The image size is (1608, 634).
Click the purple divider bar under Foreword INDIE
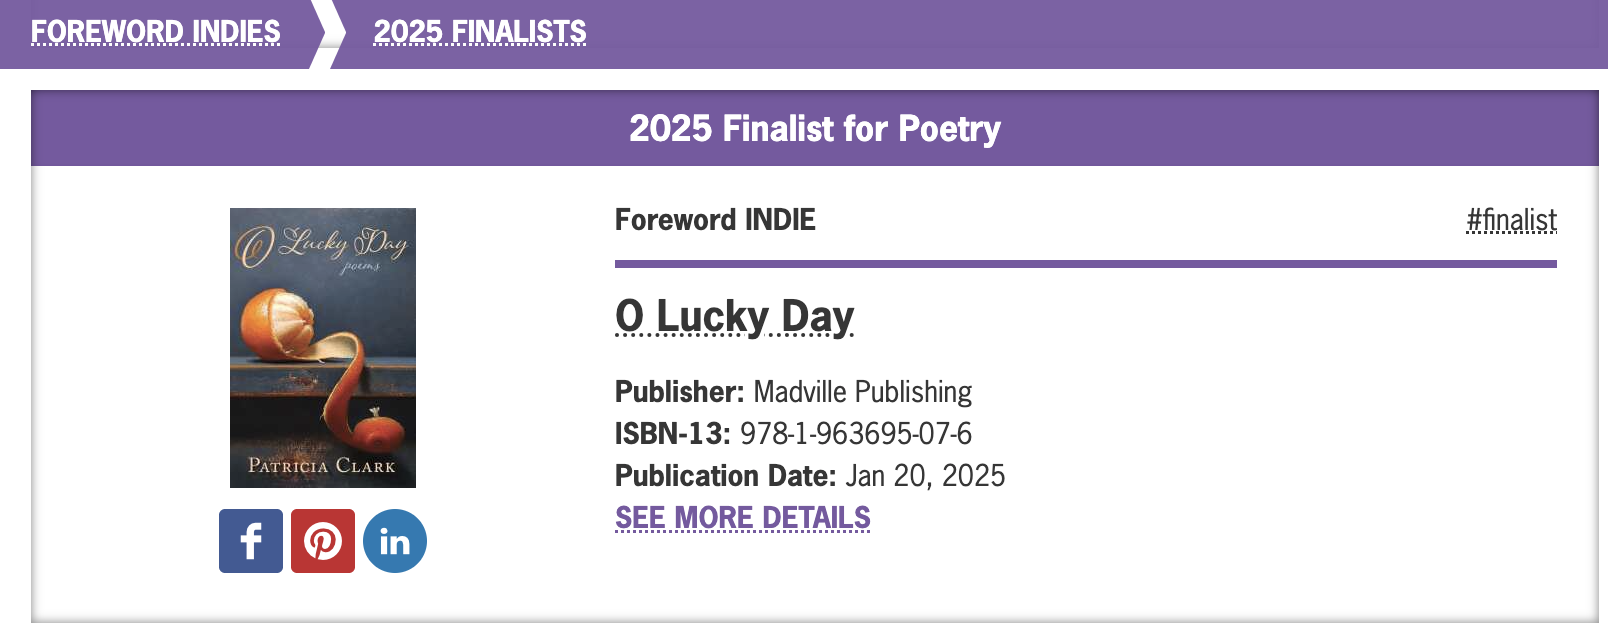[x=1086, y=265]
